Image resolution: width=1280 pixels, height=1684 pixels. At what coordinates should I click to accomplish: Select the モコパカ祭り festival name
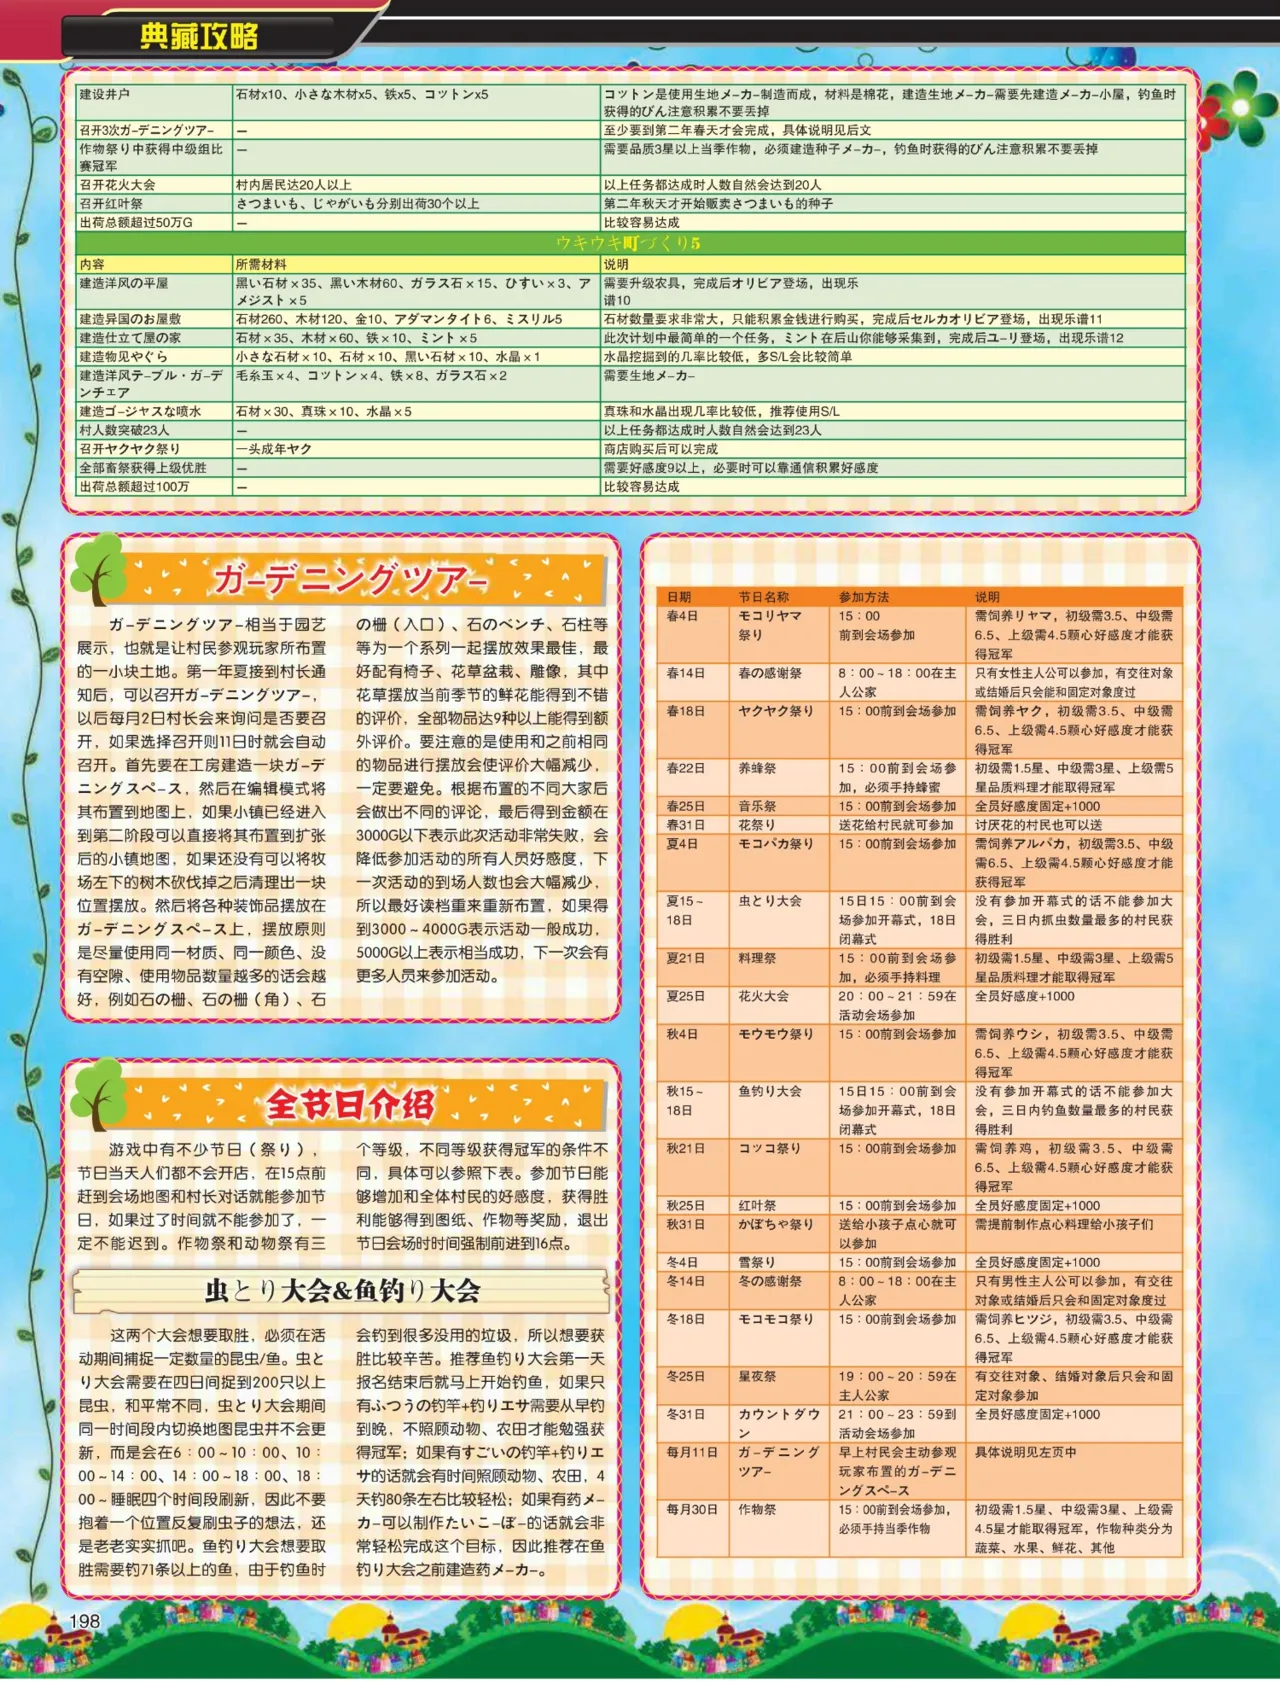(776, 844)
